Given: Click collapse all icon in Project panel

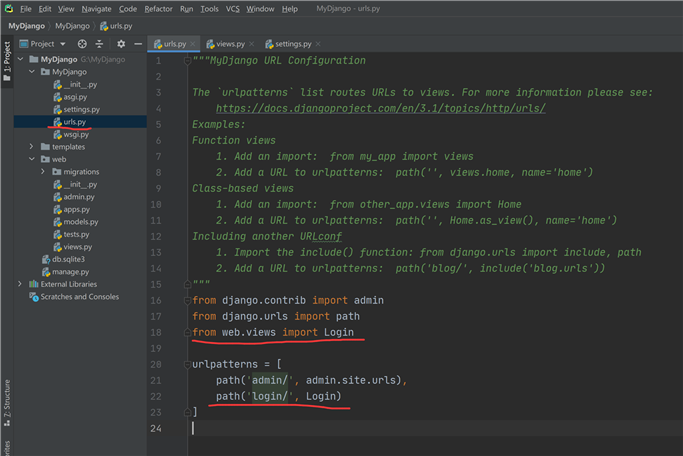Looking at the screenshot, I should 99,44.
